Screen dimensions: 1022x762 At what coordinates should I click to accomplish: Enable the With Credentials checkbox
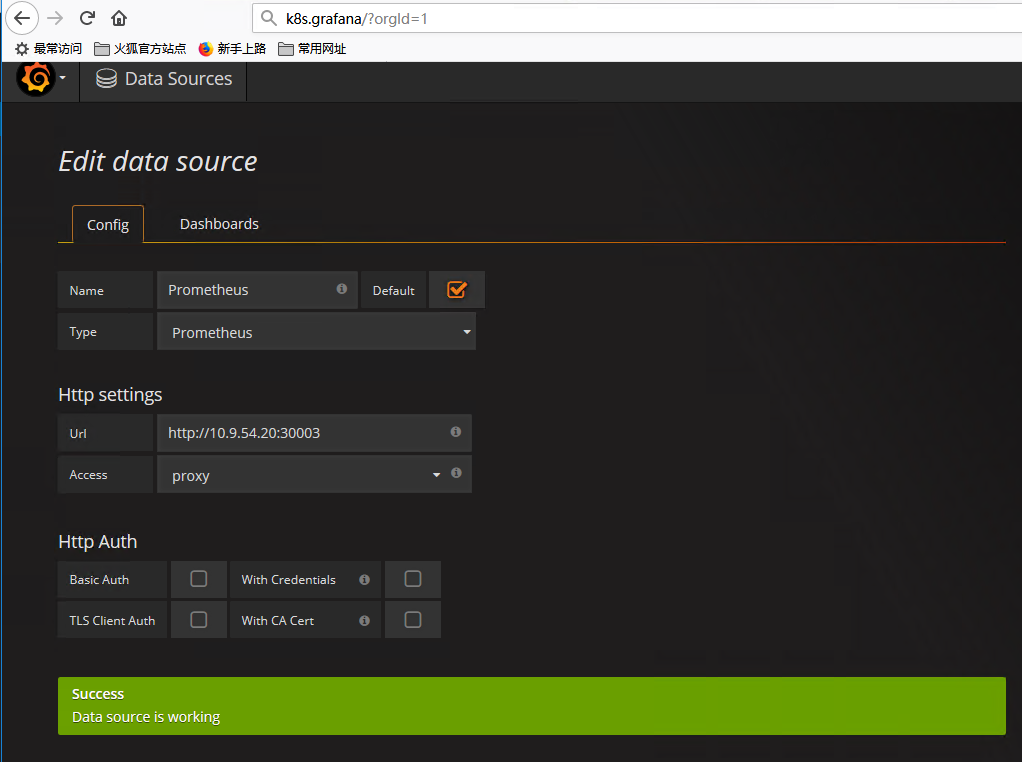(x=413, y=579)
